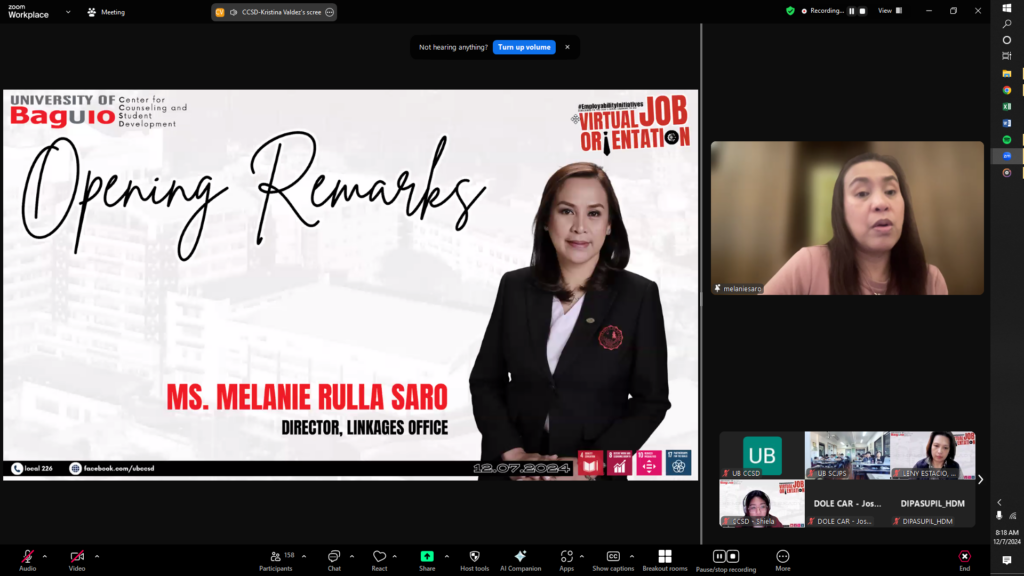This screenshot has height=576, width=1024.
Task: Open Host tools shield menu
Action: [x=475, y=560]
